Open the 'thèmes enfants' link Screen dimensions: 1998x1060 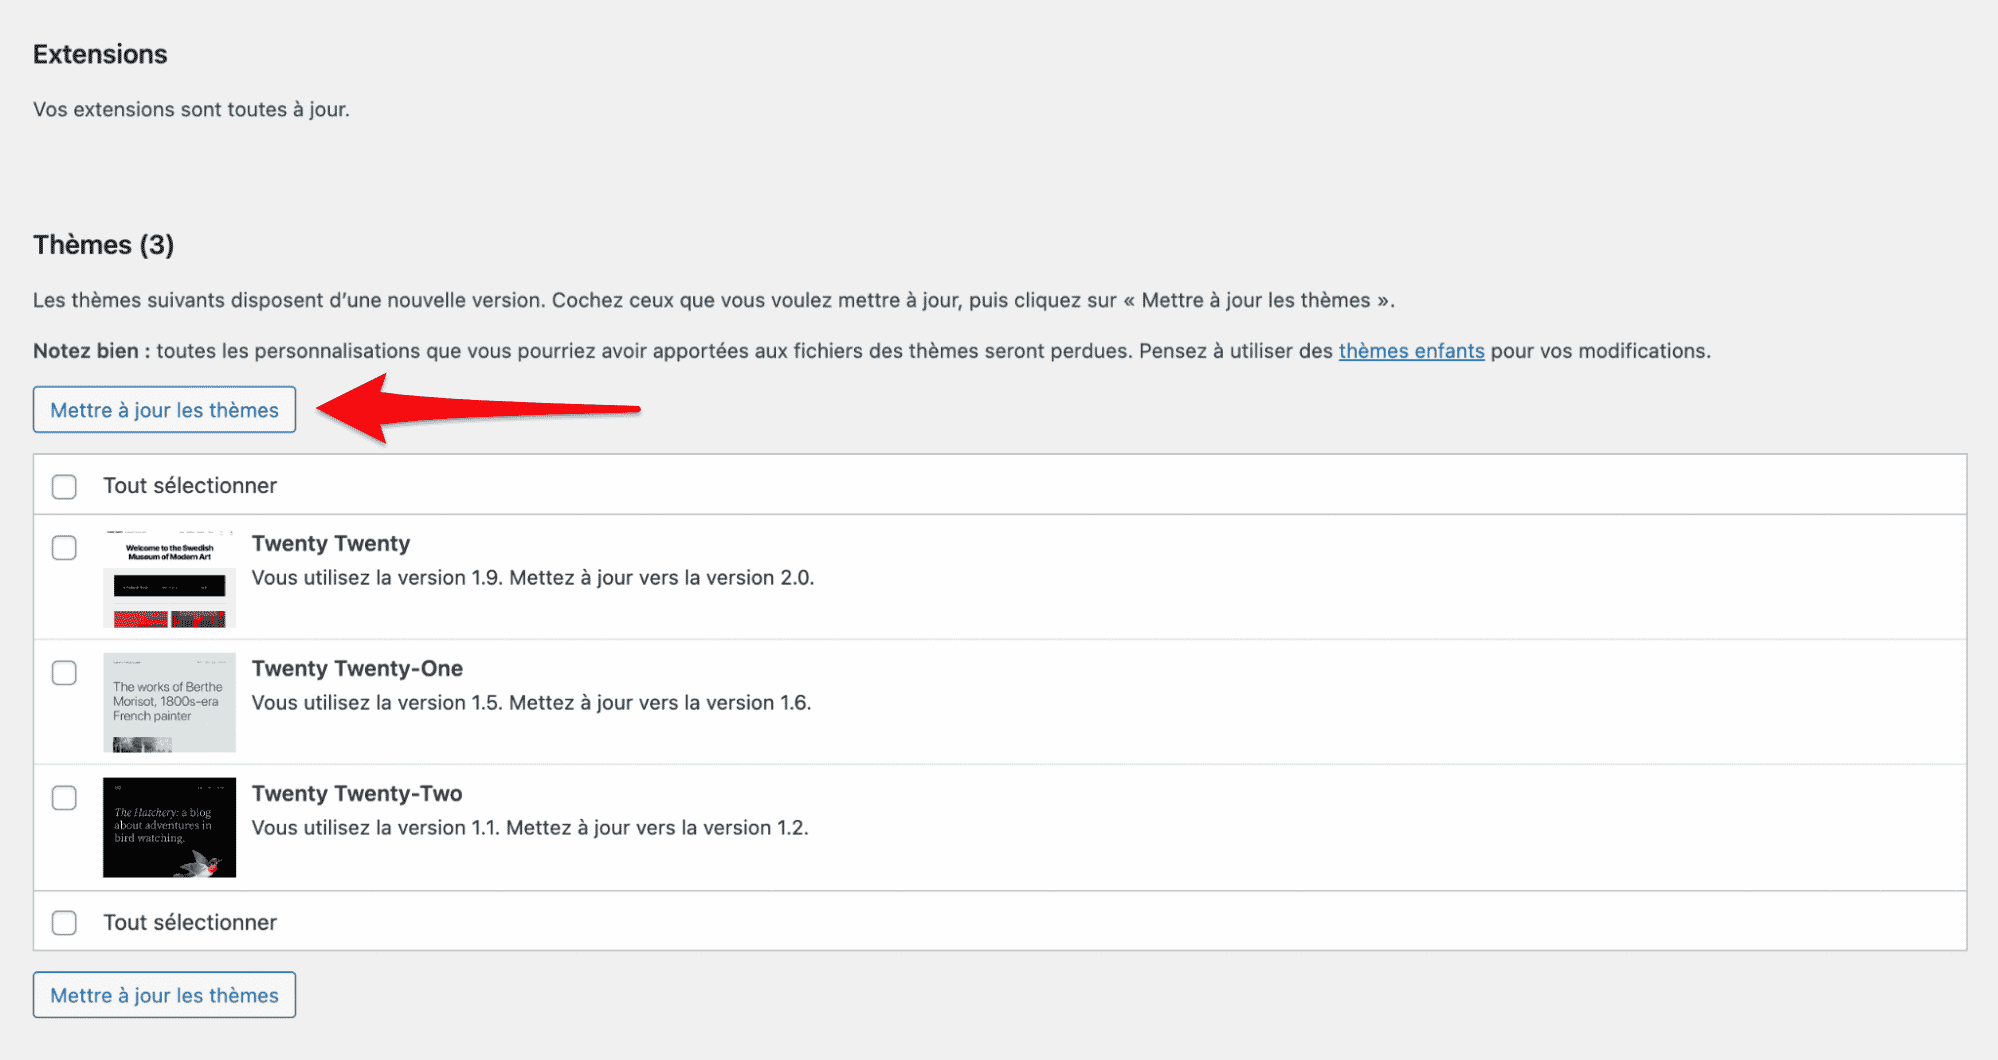[1411, 351]
